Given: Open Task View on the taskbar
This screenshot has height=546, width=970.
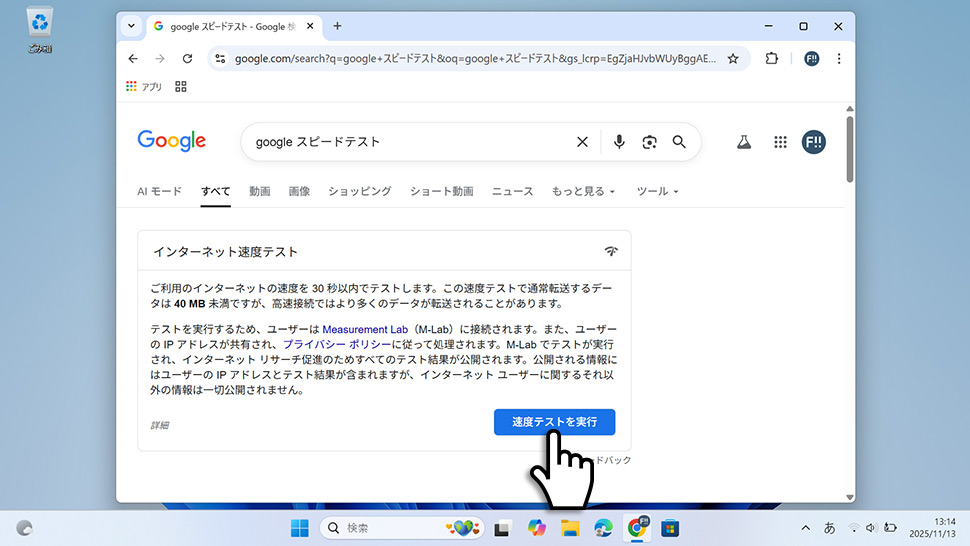Looking at the screenshot, I should (x=502, y=528).
